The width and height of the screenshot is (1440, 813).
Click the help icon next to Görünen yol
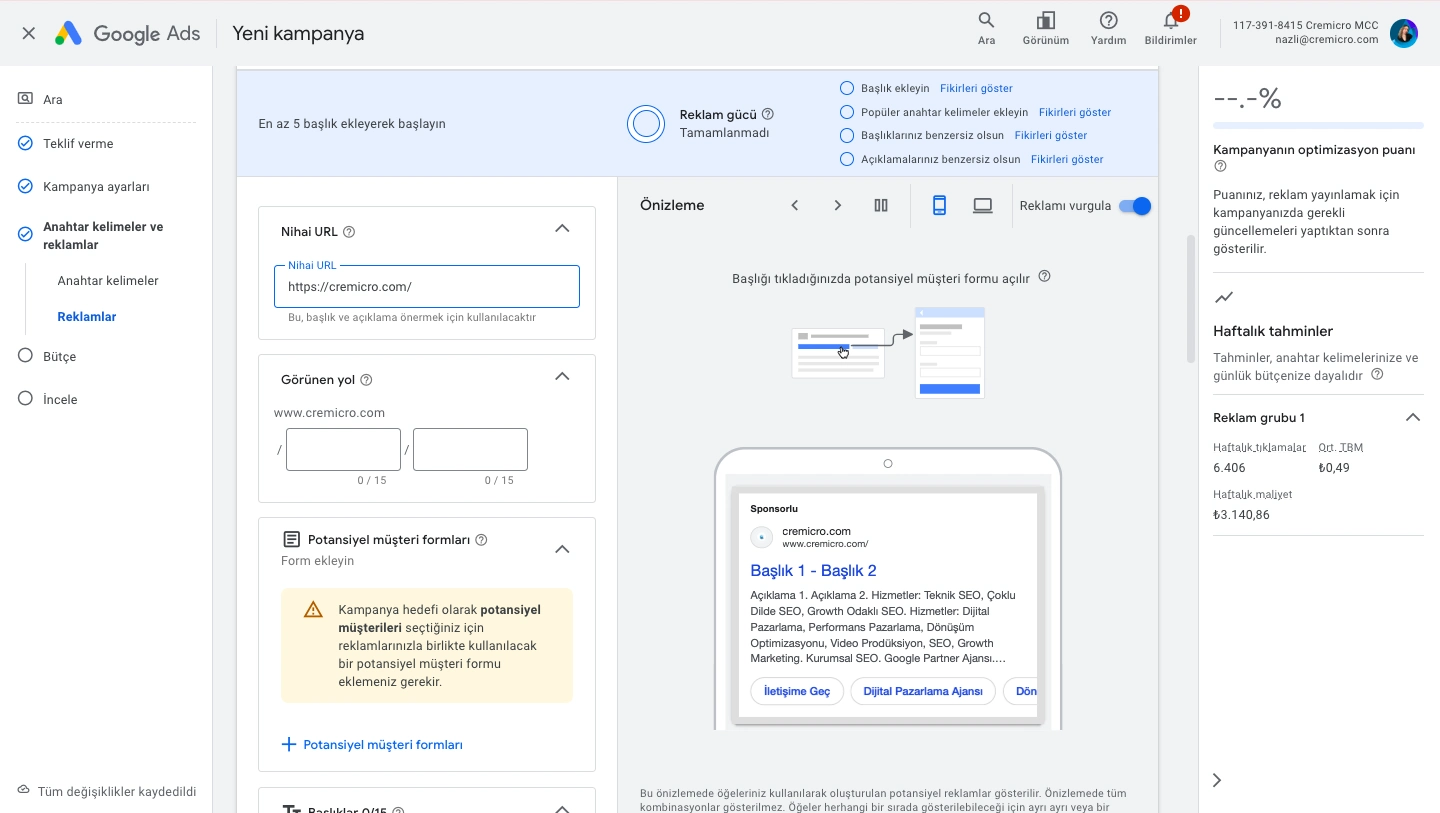click(366, 380)
